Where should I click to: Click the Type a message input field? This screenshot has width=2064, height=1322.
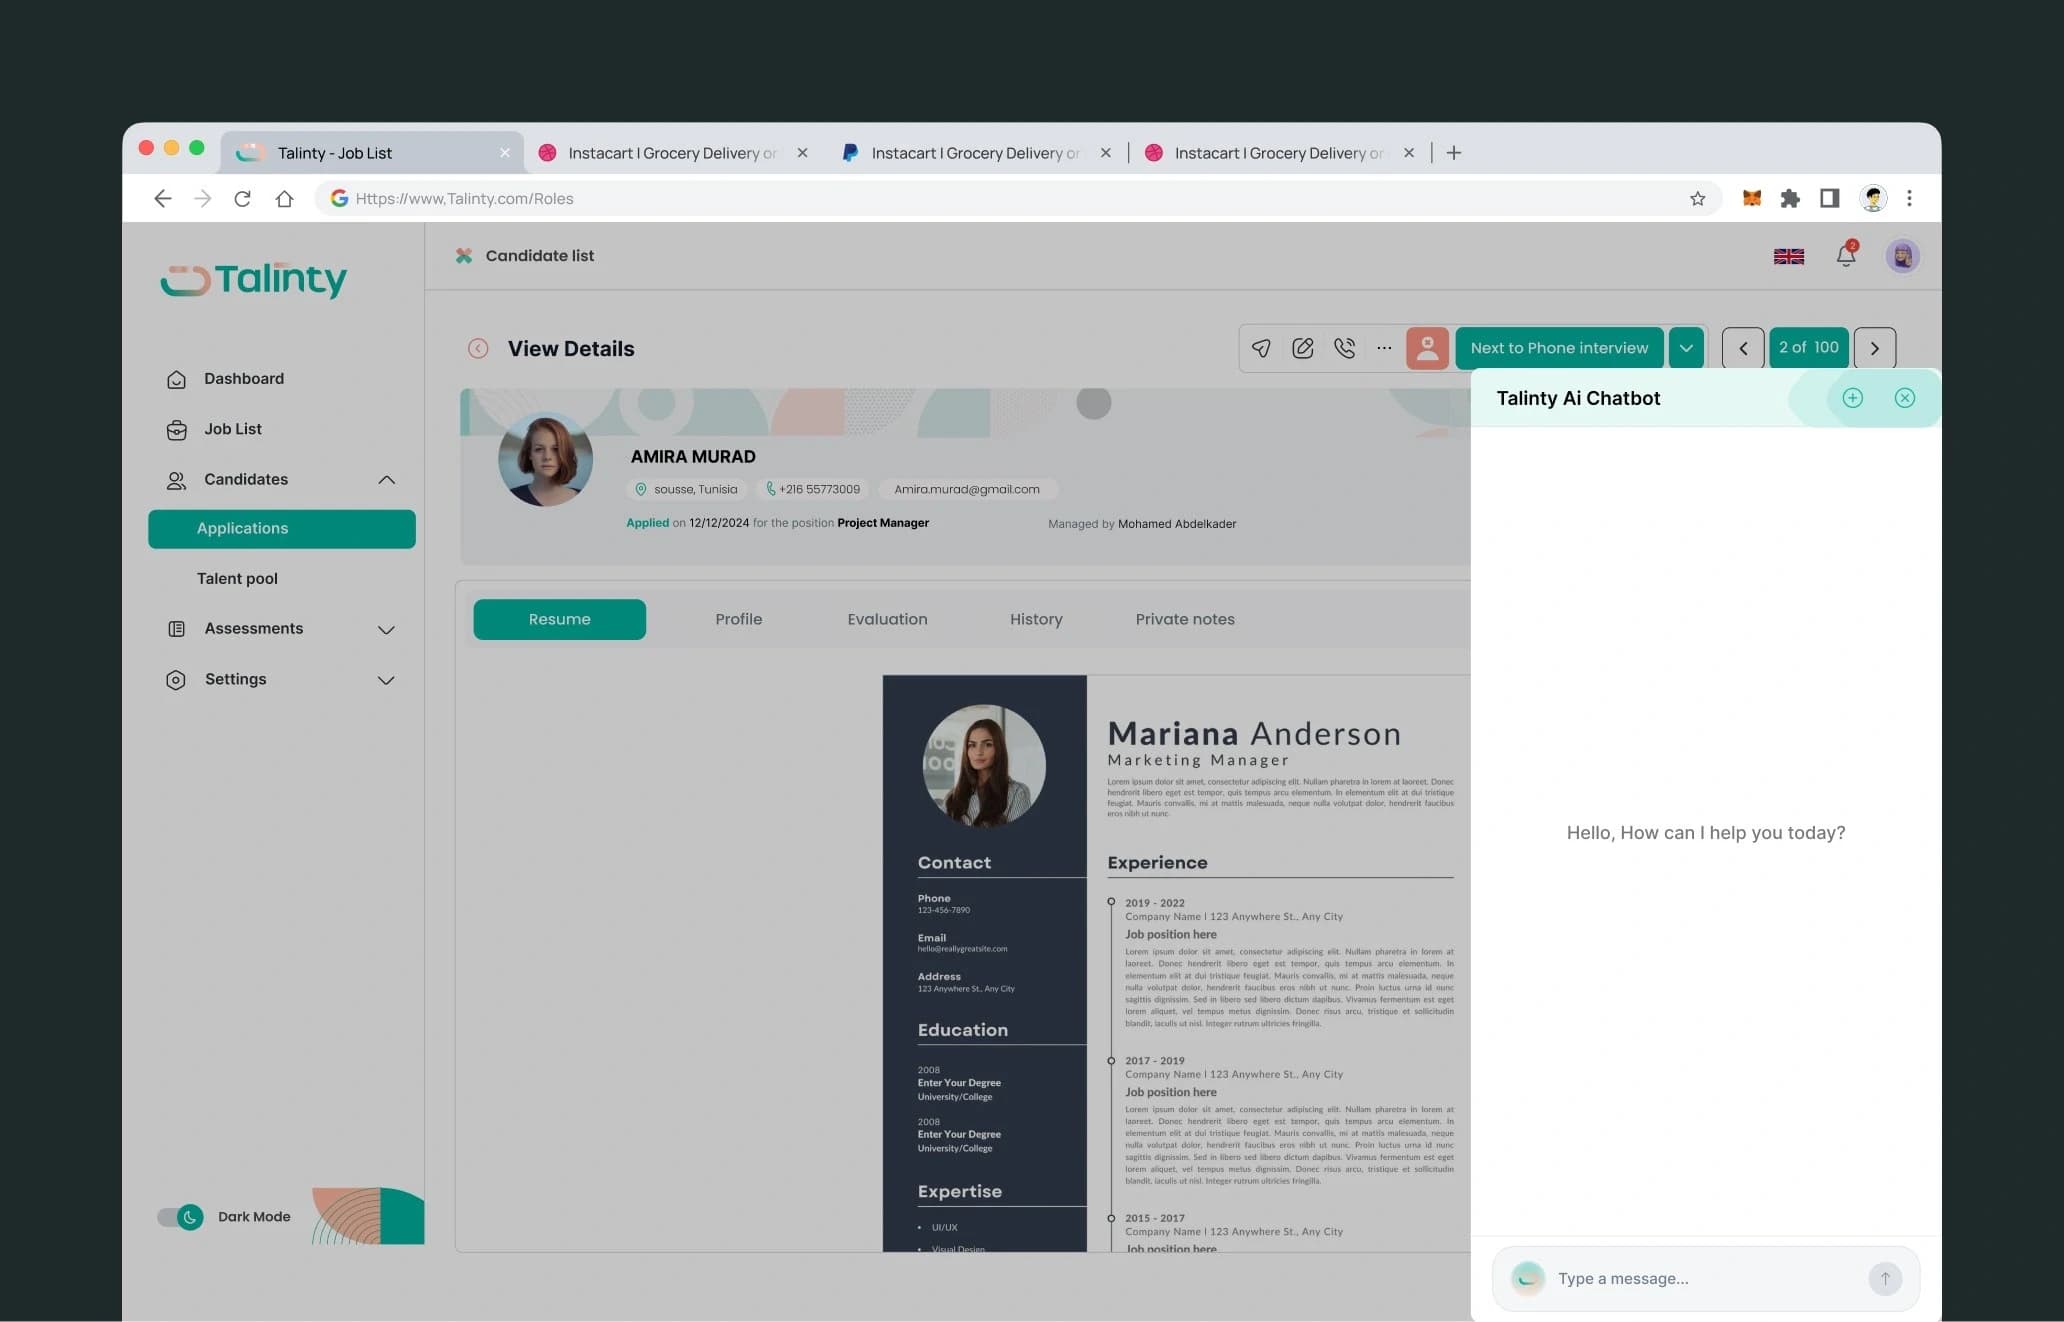(1706, 1278)
